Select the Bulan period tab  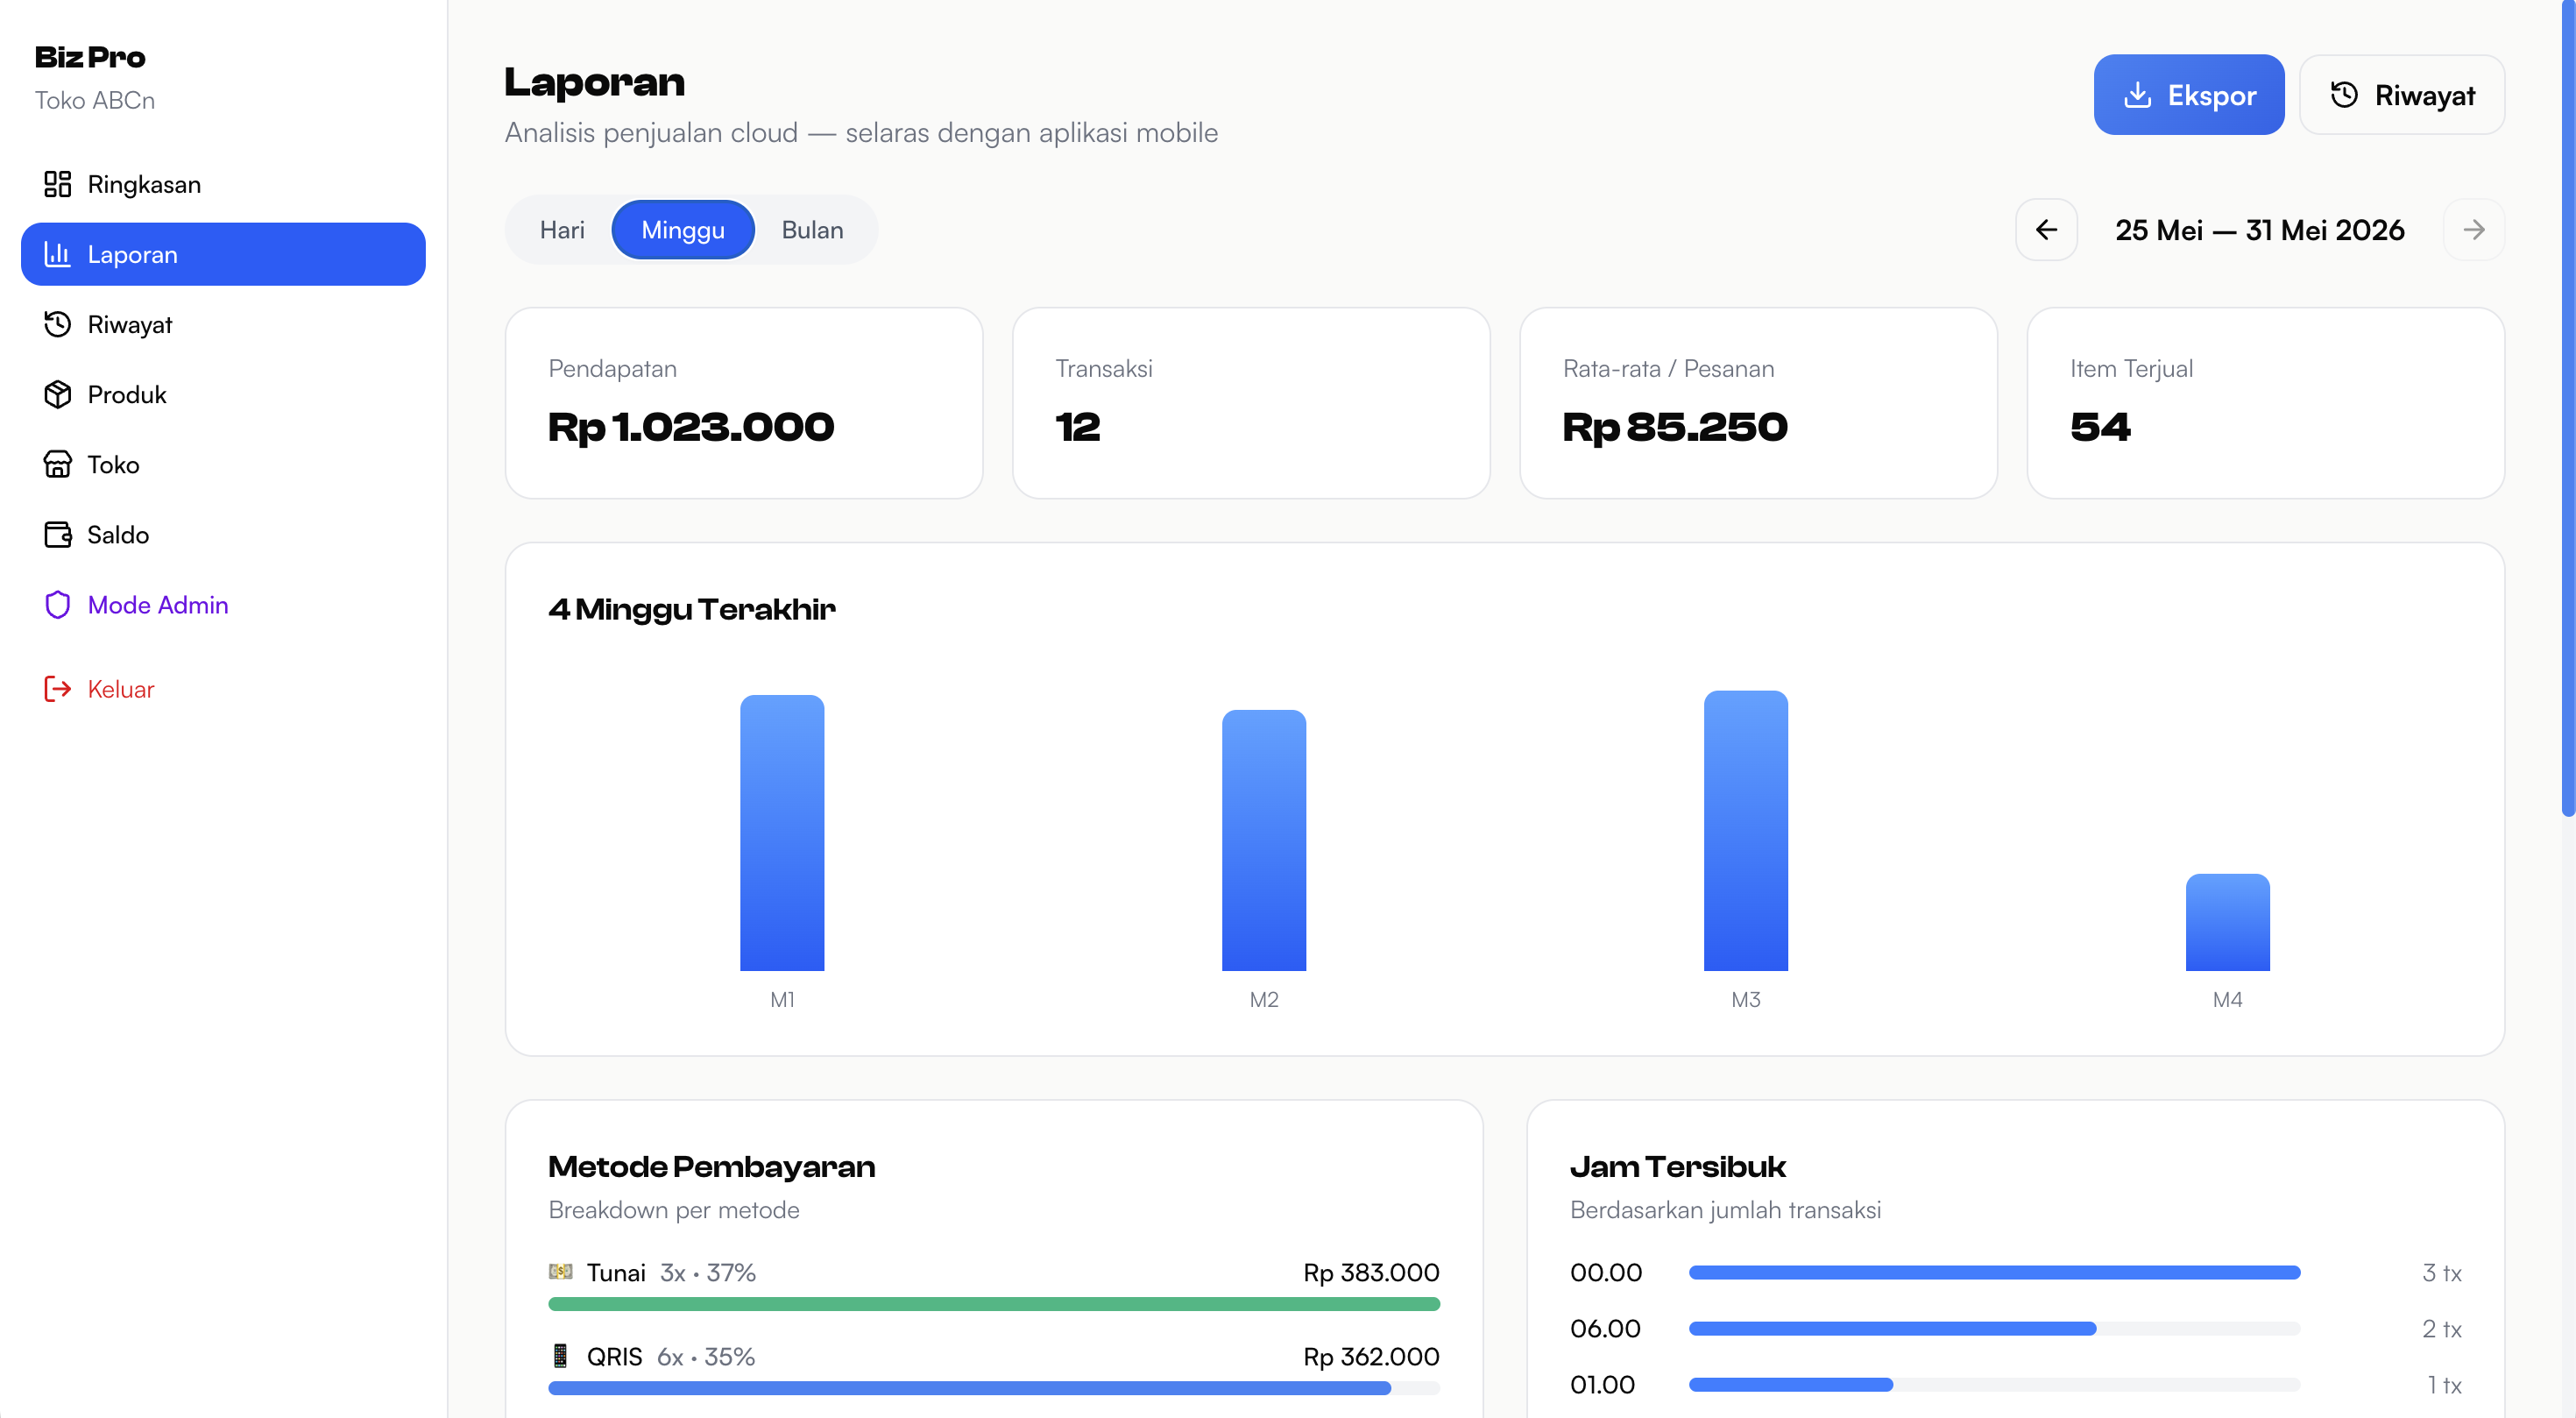(x=812, y=230)
